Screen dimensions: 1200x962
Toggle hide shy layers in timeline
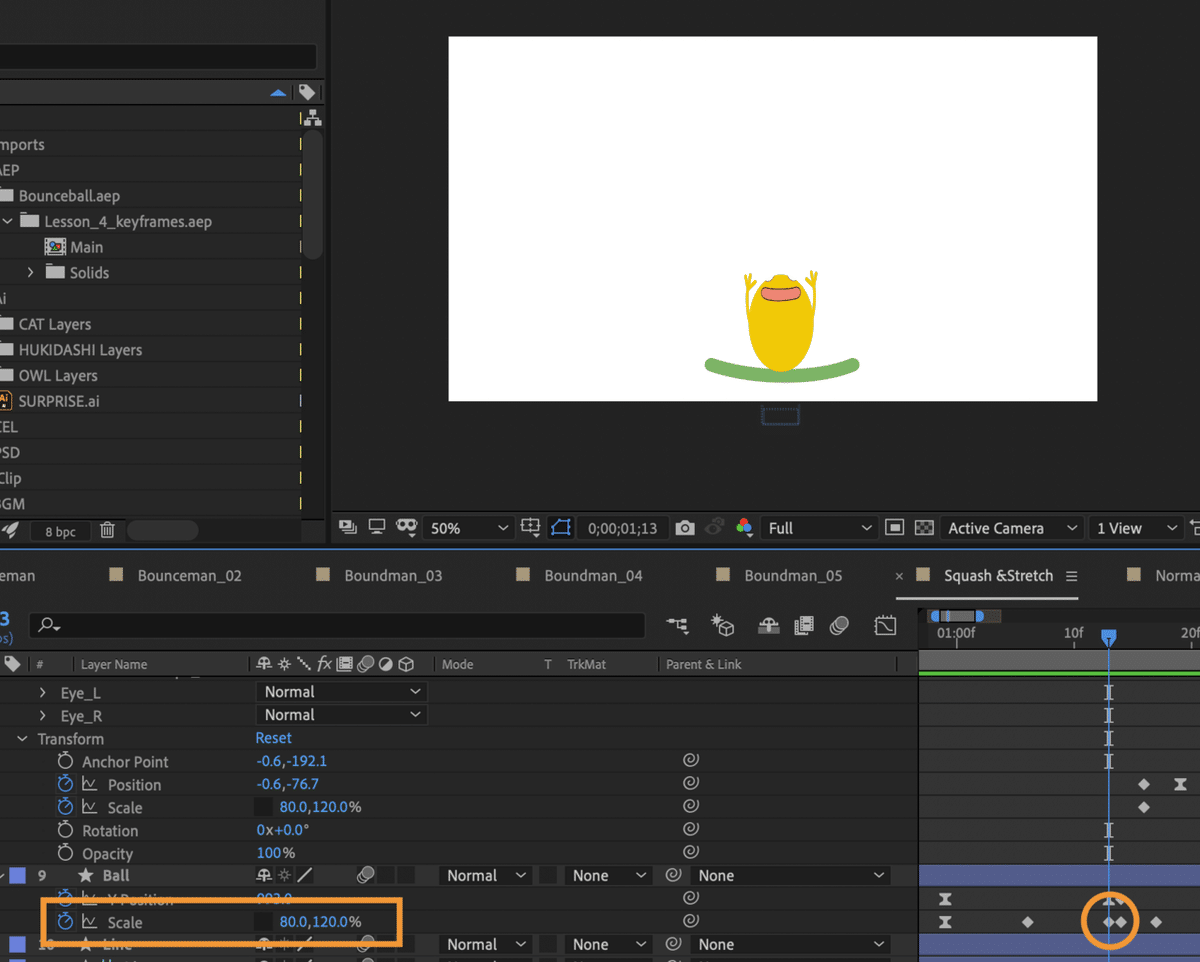pyautogui.click(x=768, y=626)
